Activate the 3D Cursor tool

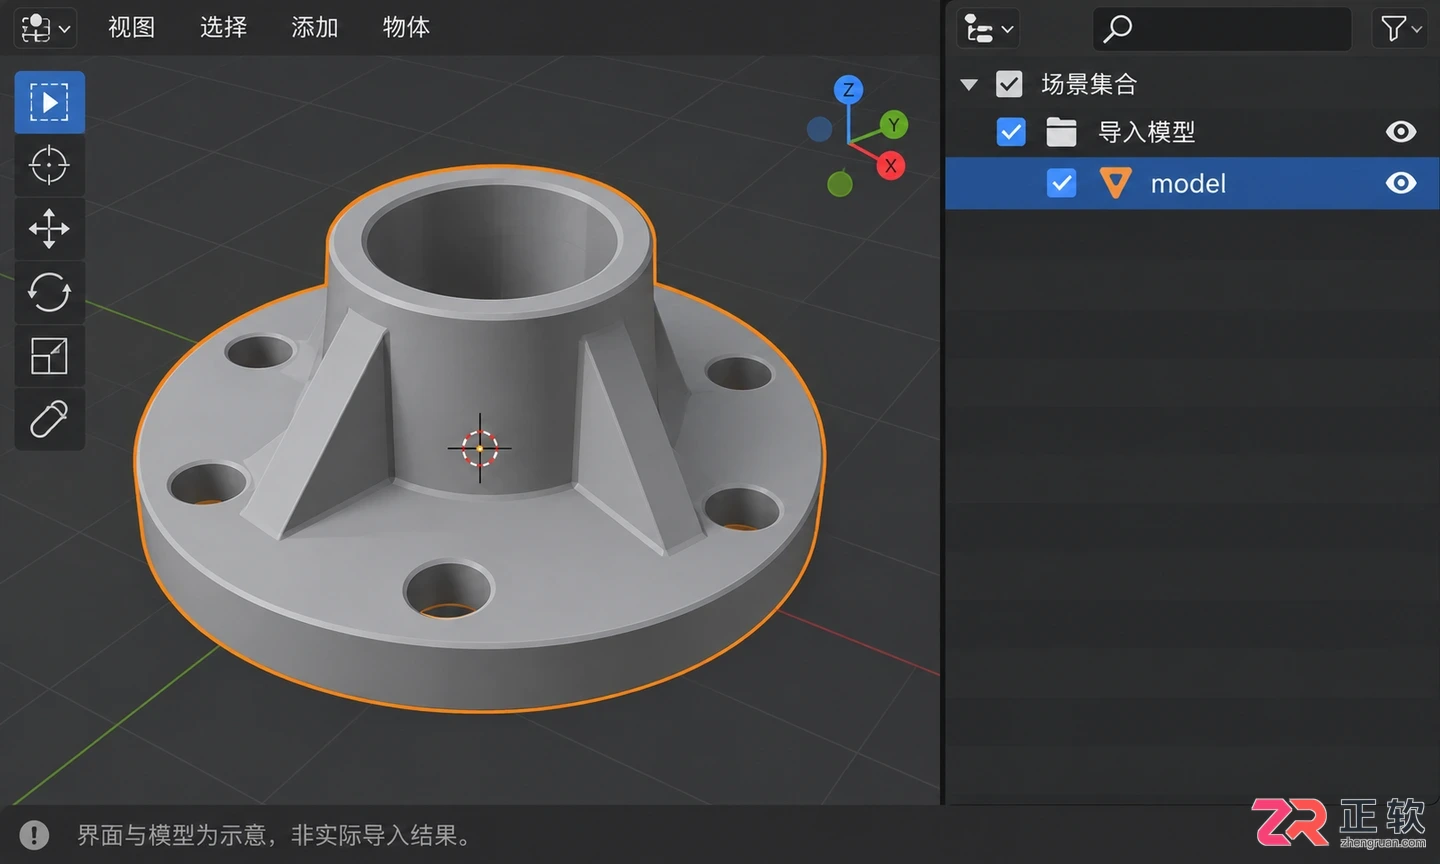point(49,165)
